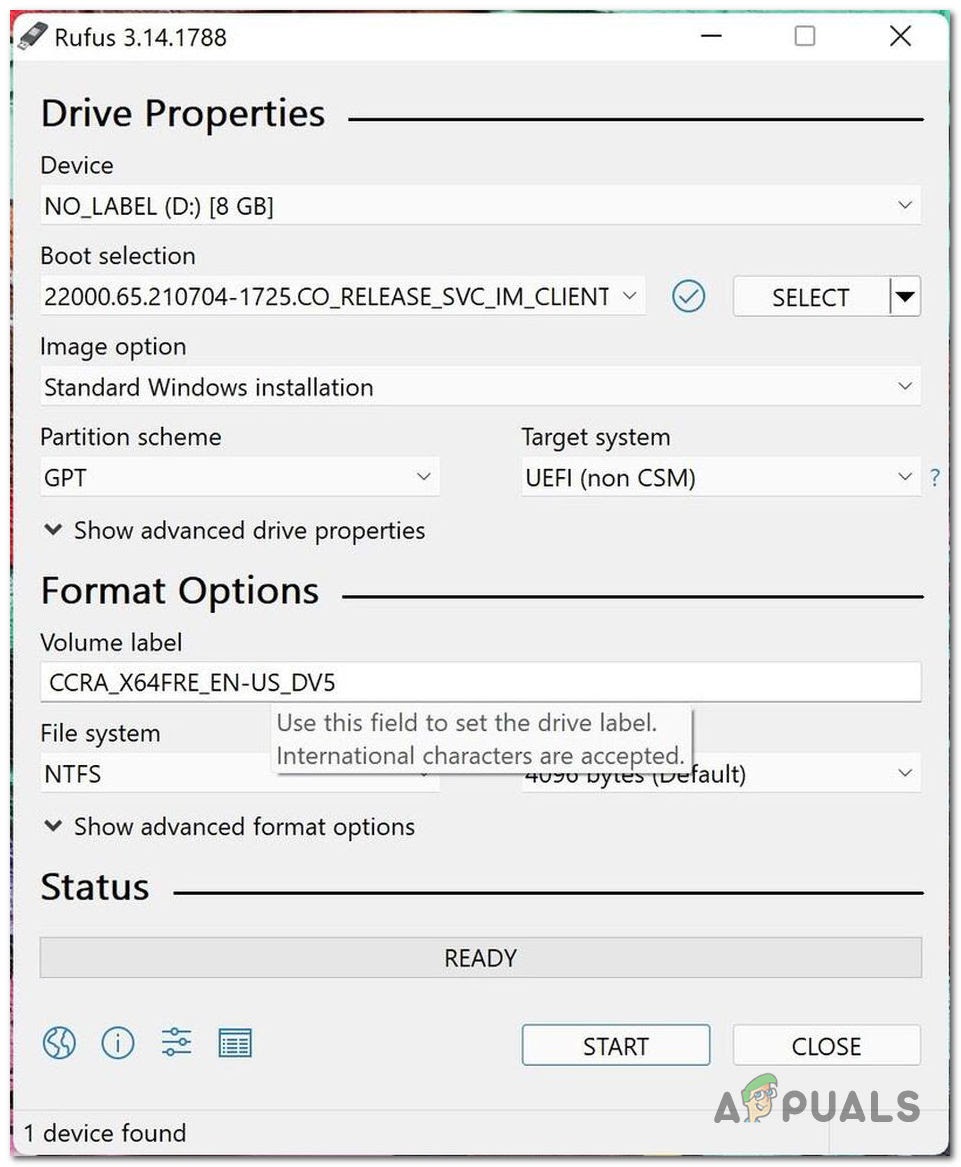Open the About info icon
This screenshot has width=961, height=1167.
[x=118, y=1043]
